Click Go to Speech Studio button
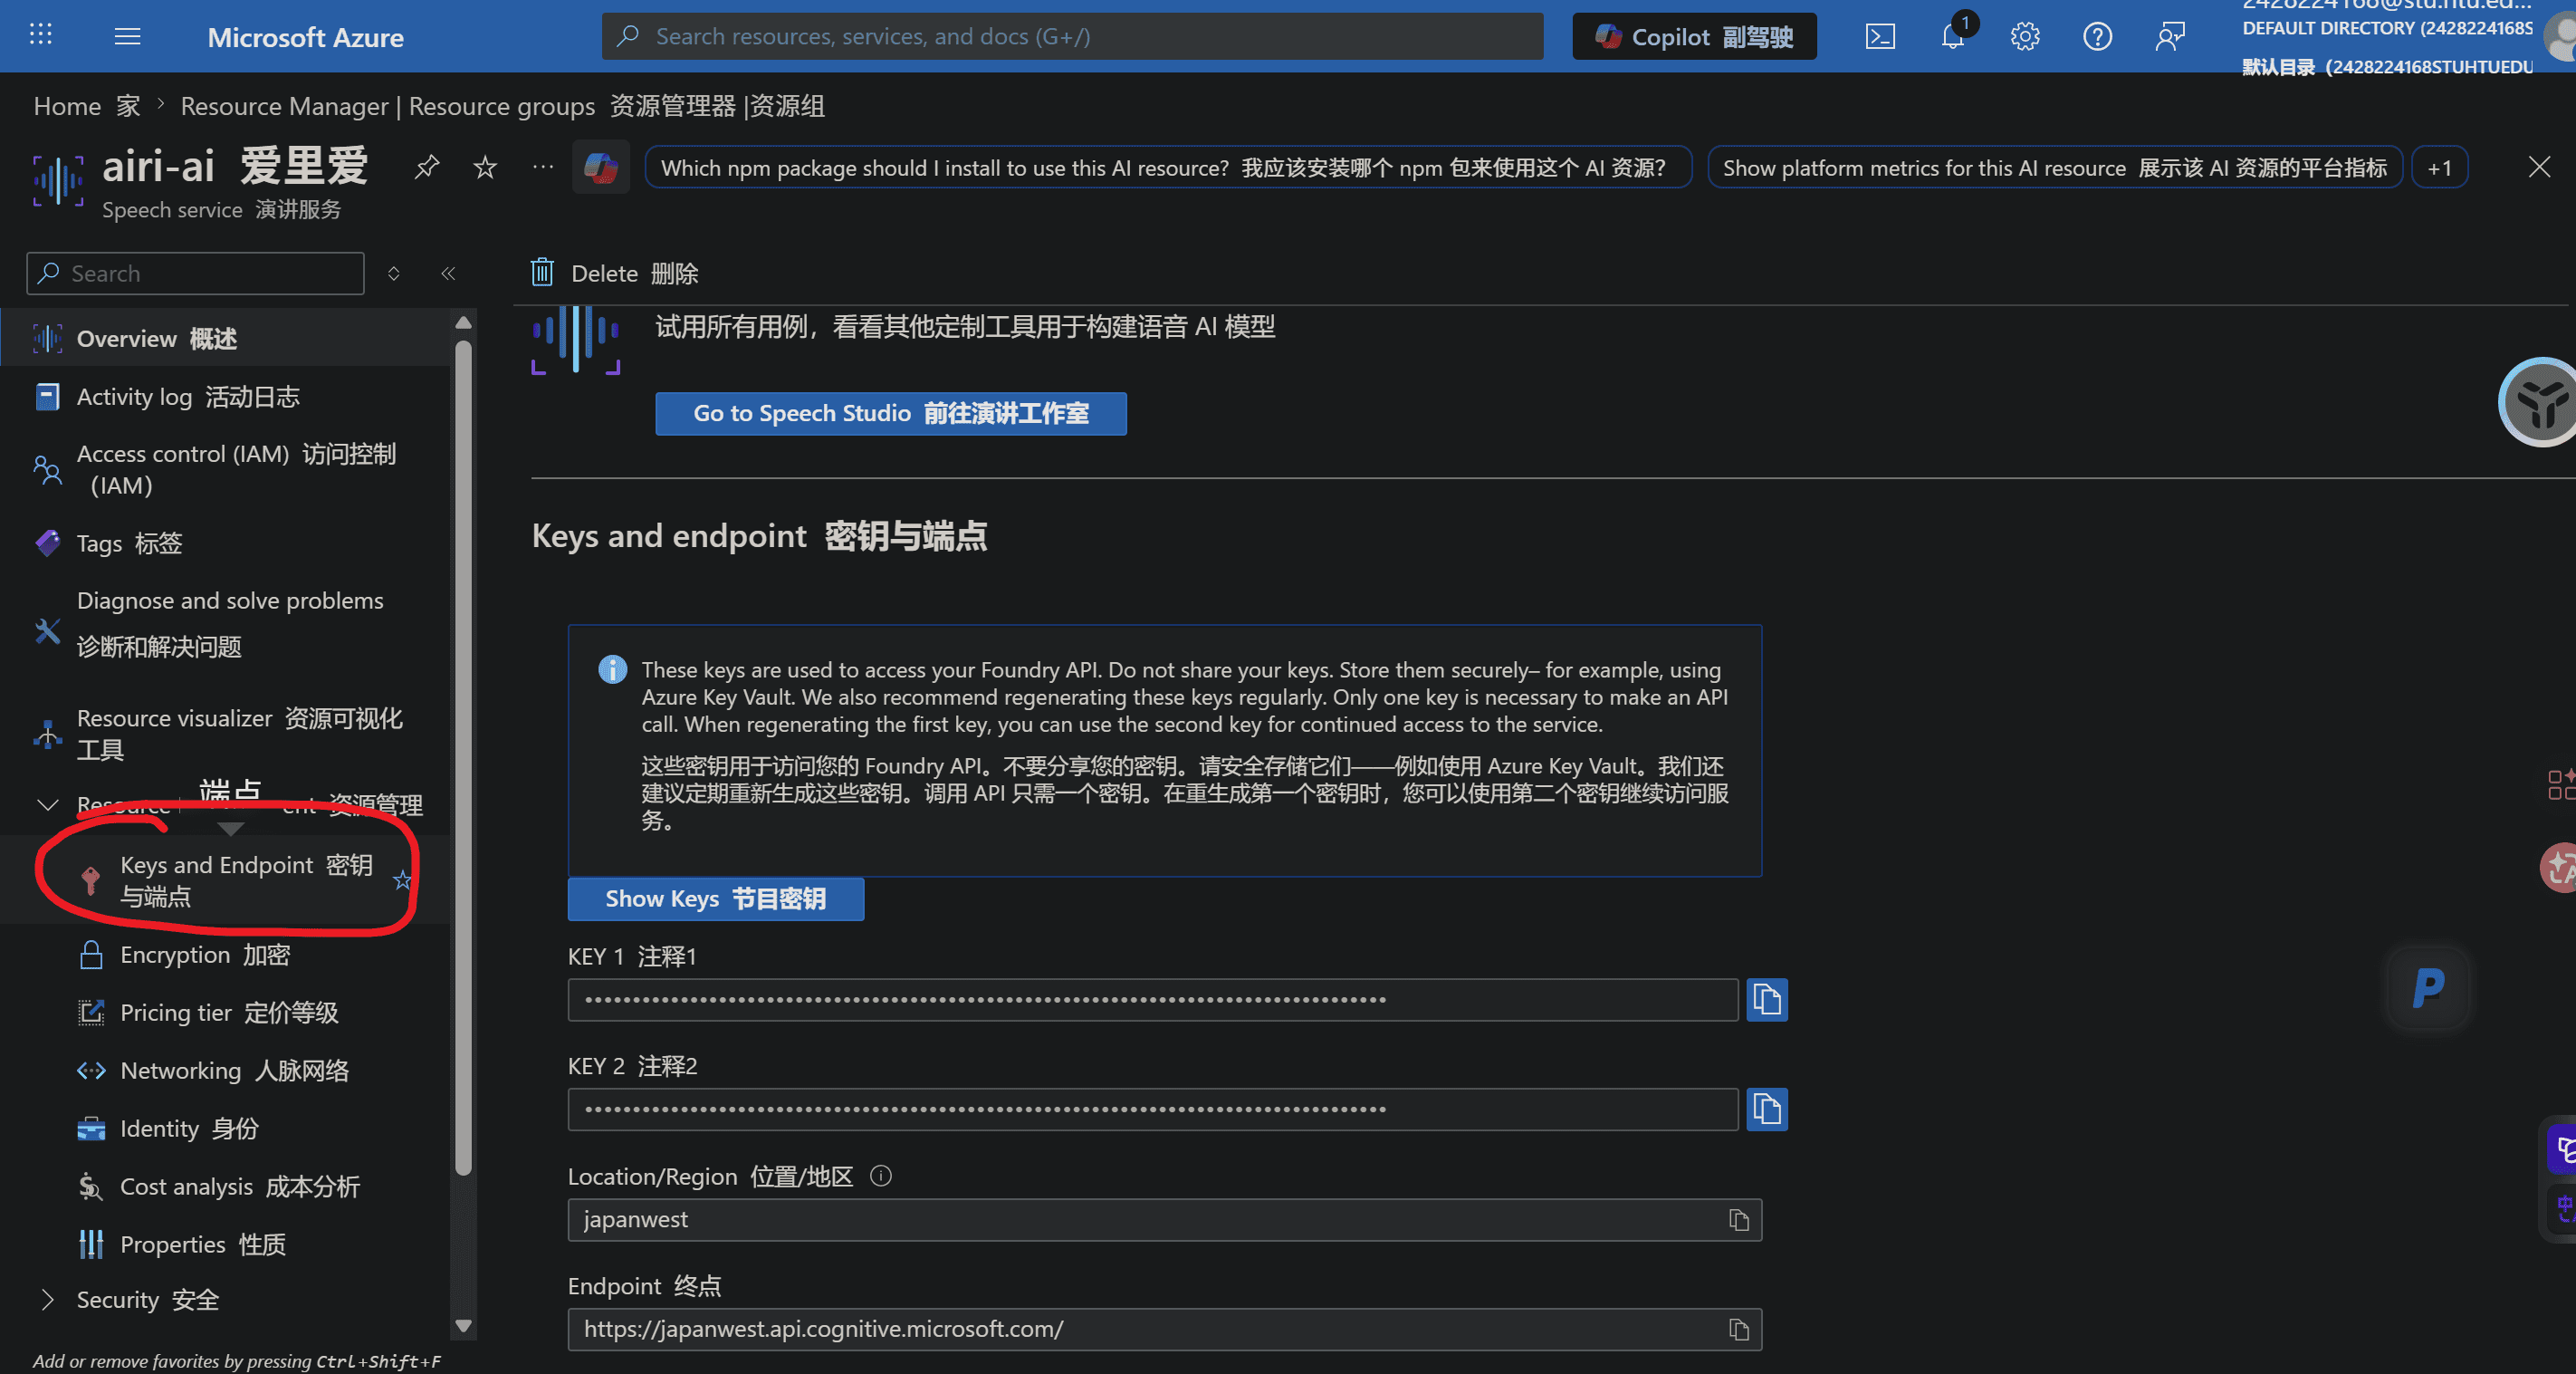The image size is (2576, 1374). [890, 413]
